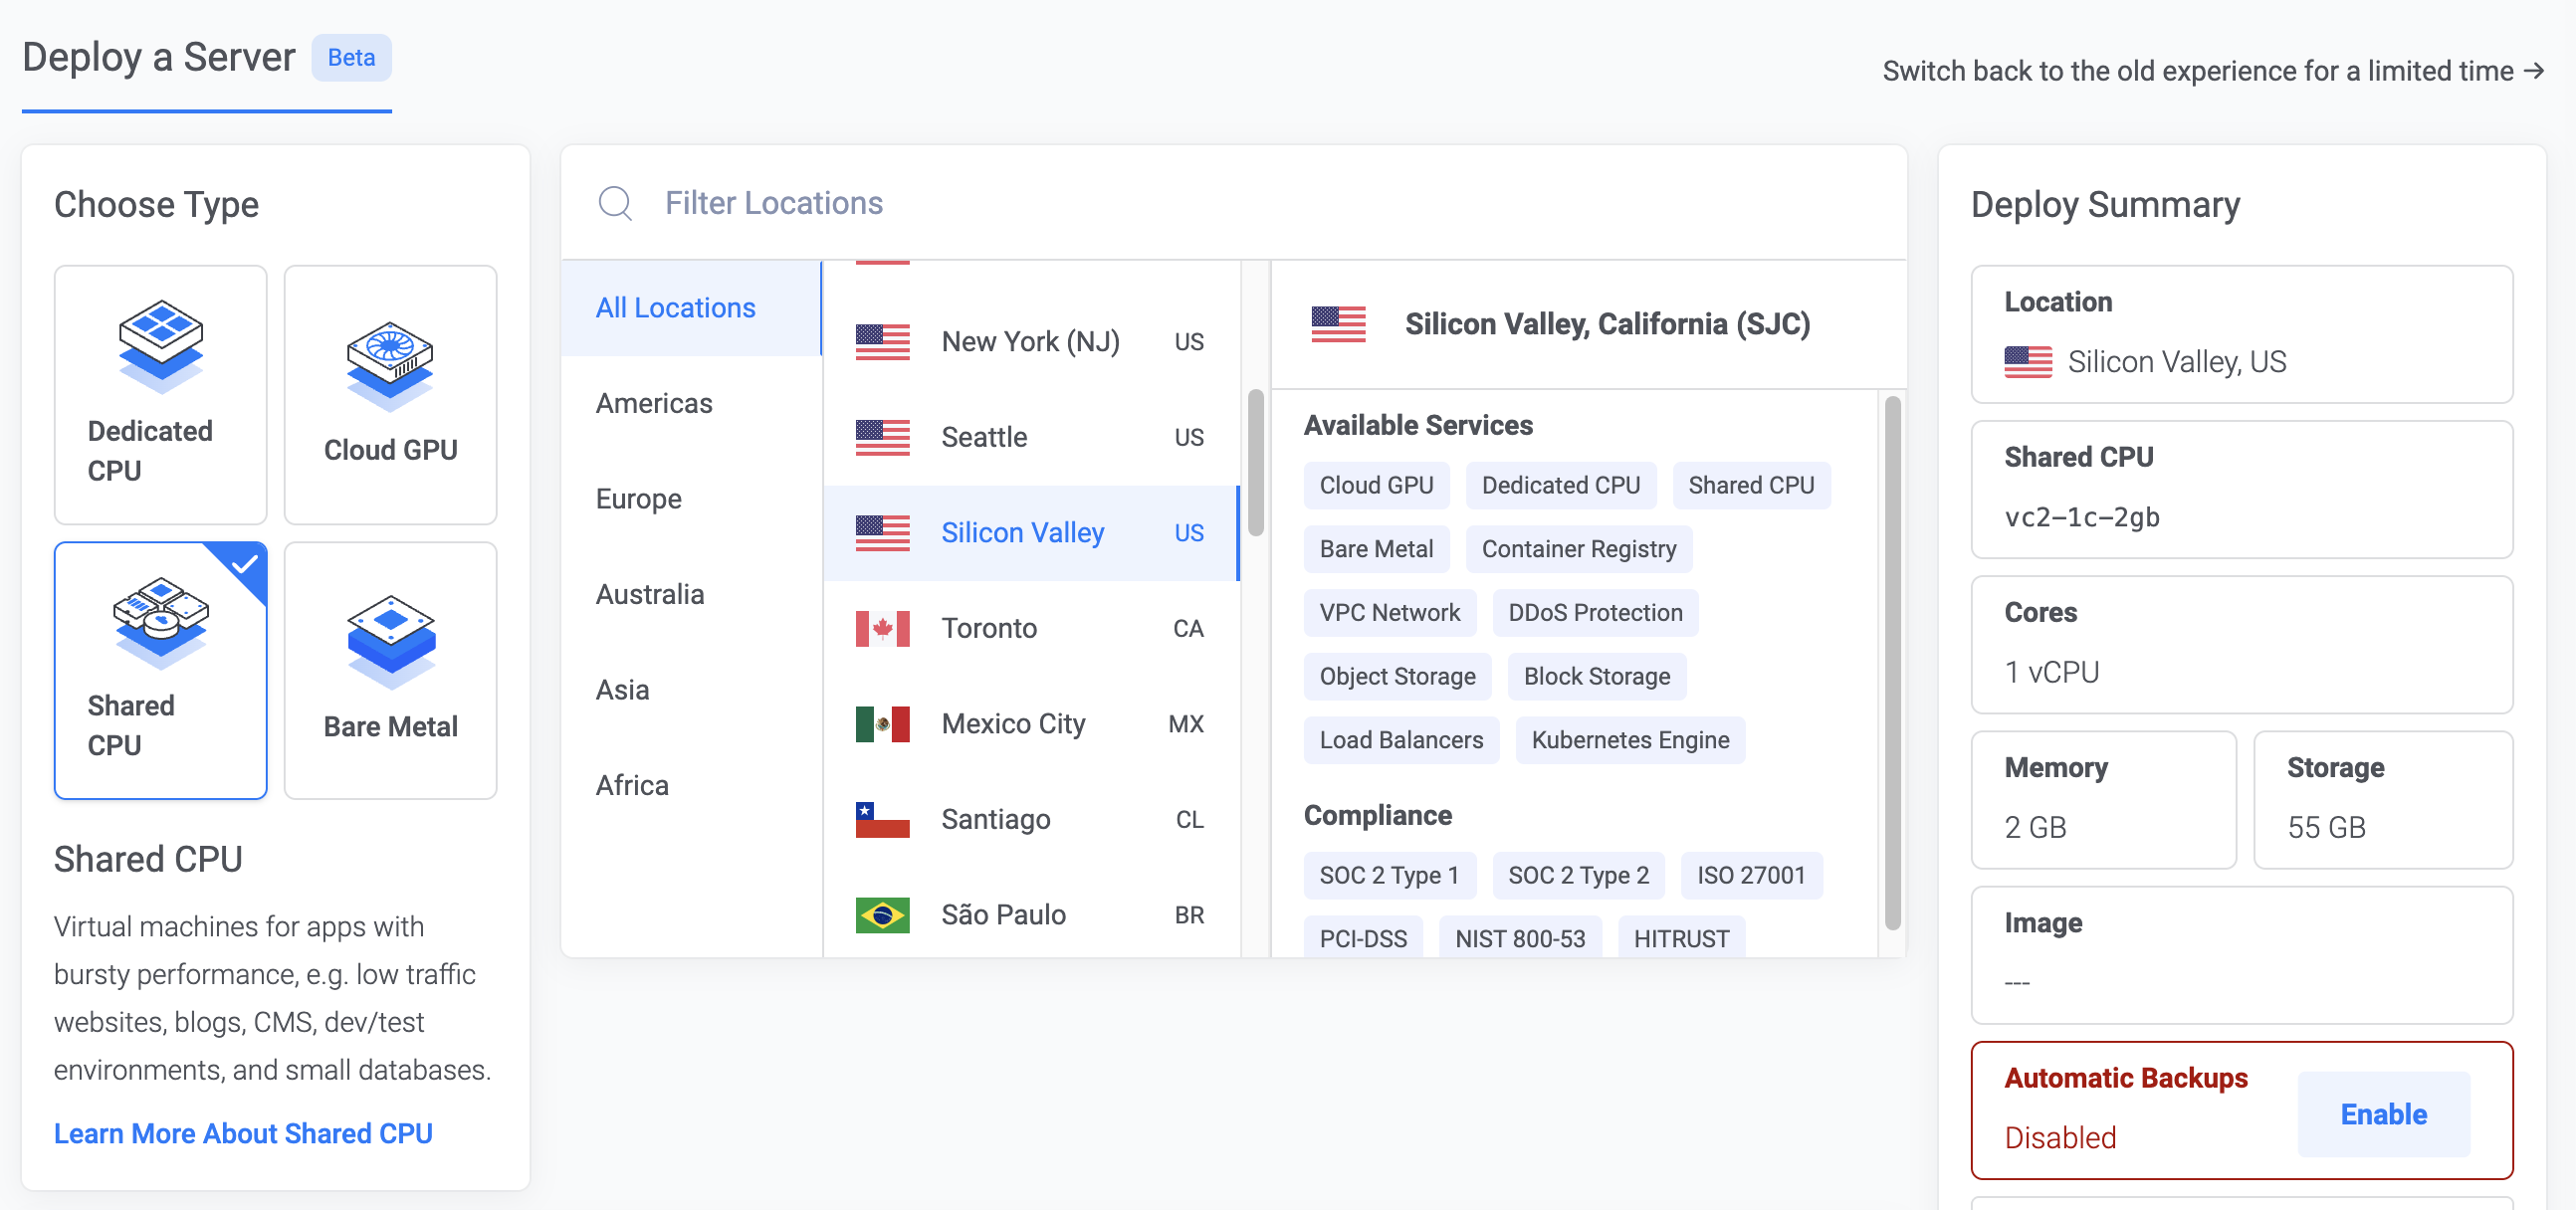Viewport: 2576px width, 1210px height.
Task: Click the flag in Deploy Summary Location
Action: (x=2028, y=361)
